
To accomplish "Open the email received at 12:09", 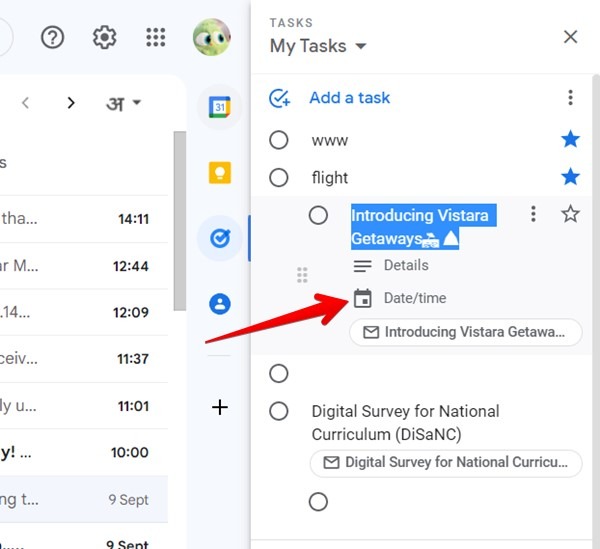I will [x=83, y=313].
